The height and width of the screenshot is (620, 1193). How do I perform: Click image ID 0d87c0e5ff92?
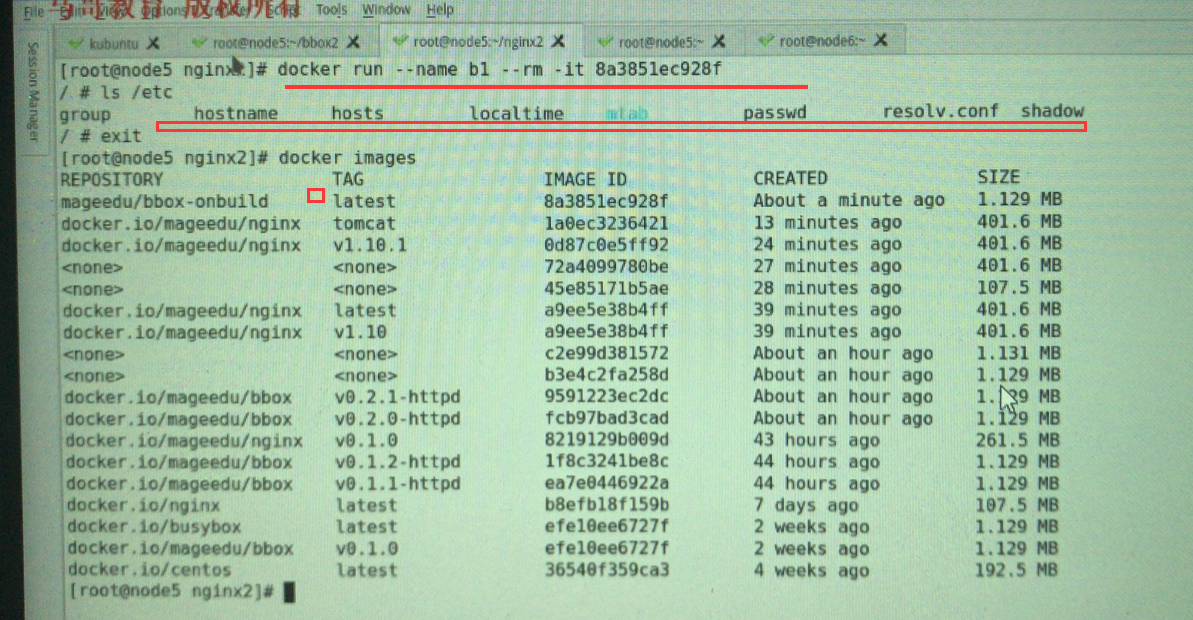[x=606, y=245]
